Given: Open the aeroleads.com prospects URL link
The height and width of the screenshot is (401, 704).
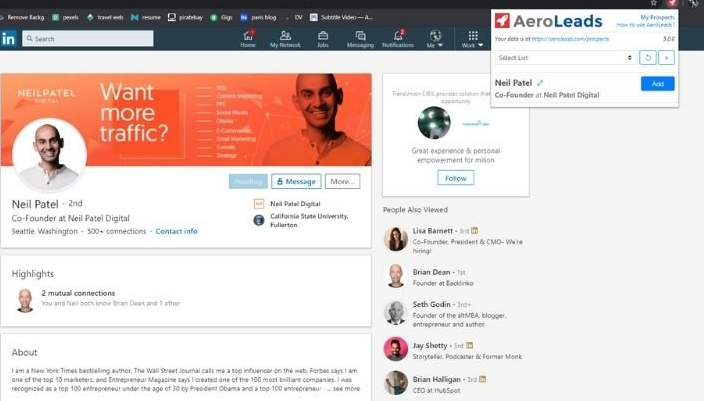Looking at the screenshot, I should [x=570, y=39].
